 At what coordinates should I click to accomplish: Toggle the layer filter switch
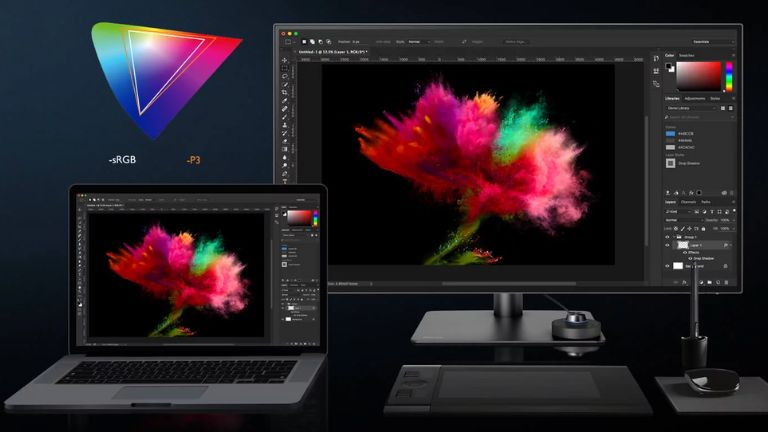click(734, 211)
